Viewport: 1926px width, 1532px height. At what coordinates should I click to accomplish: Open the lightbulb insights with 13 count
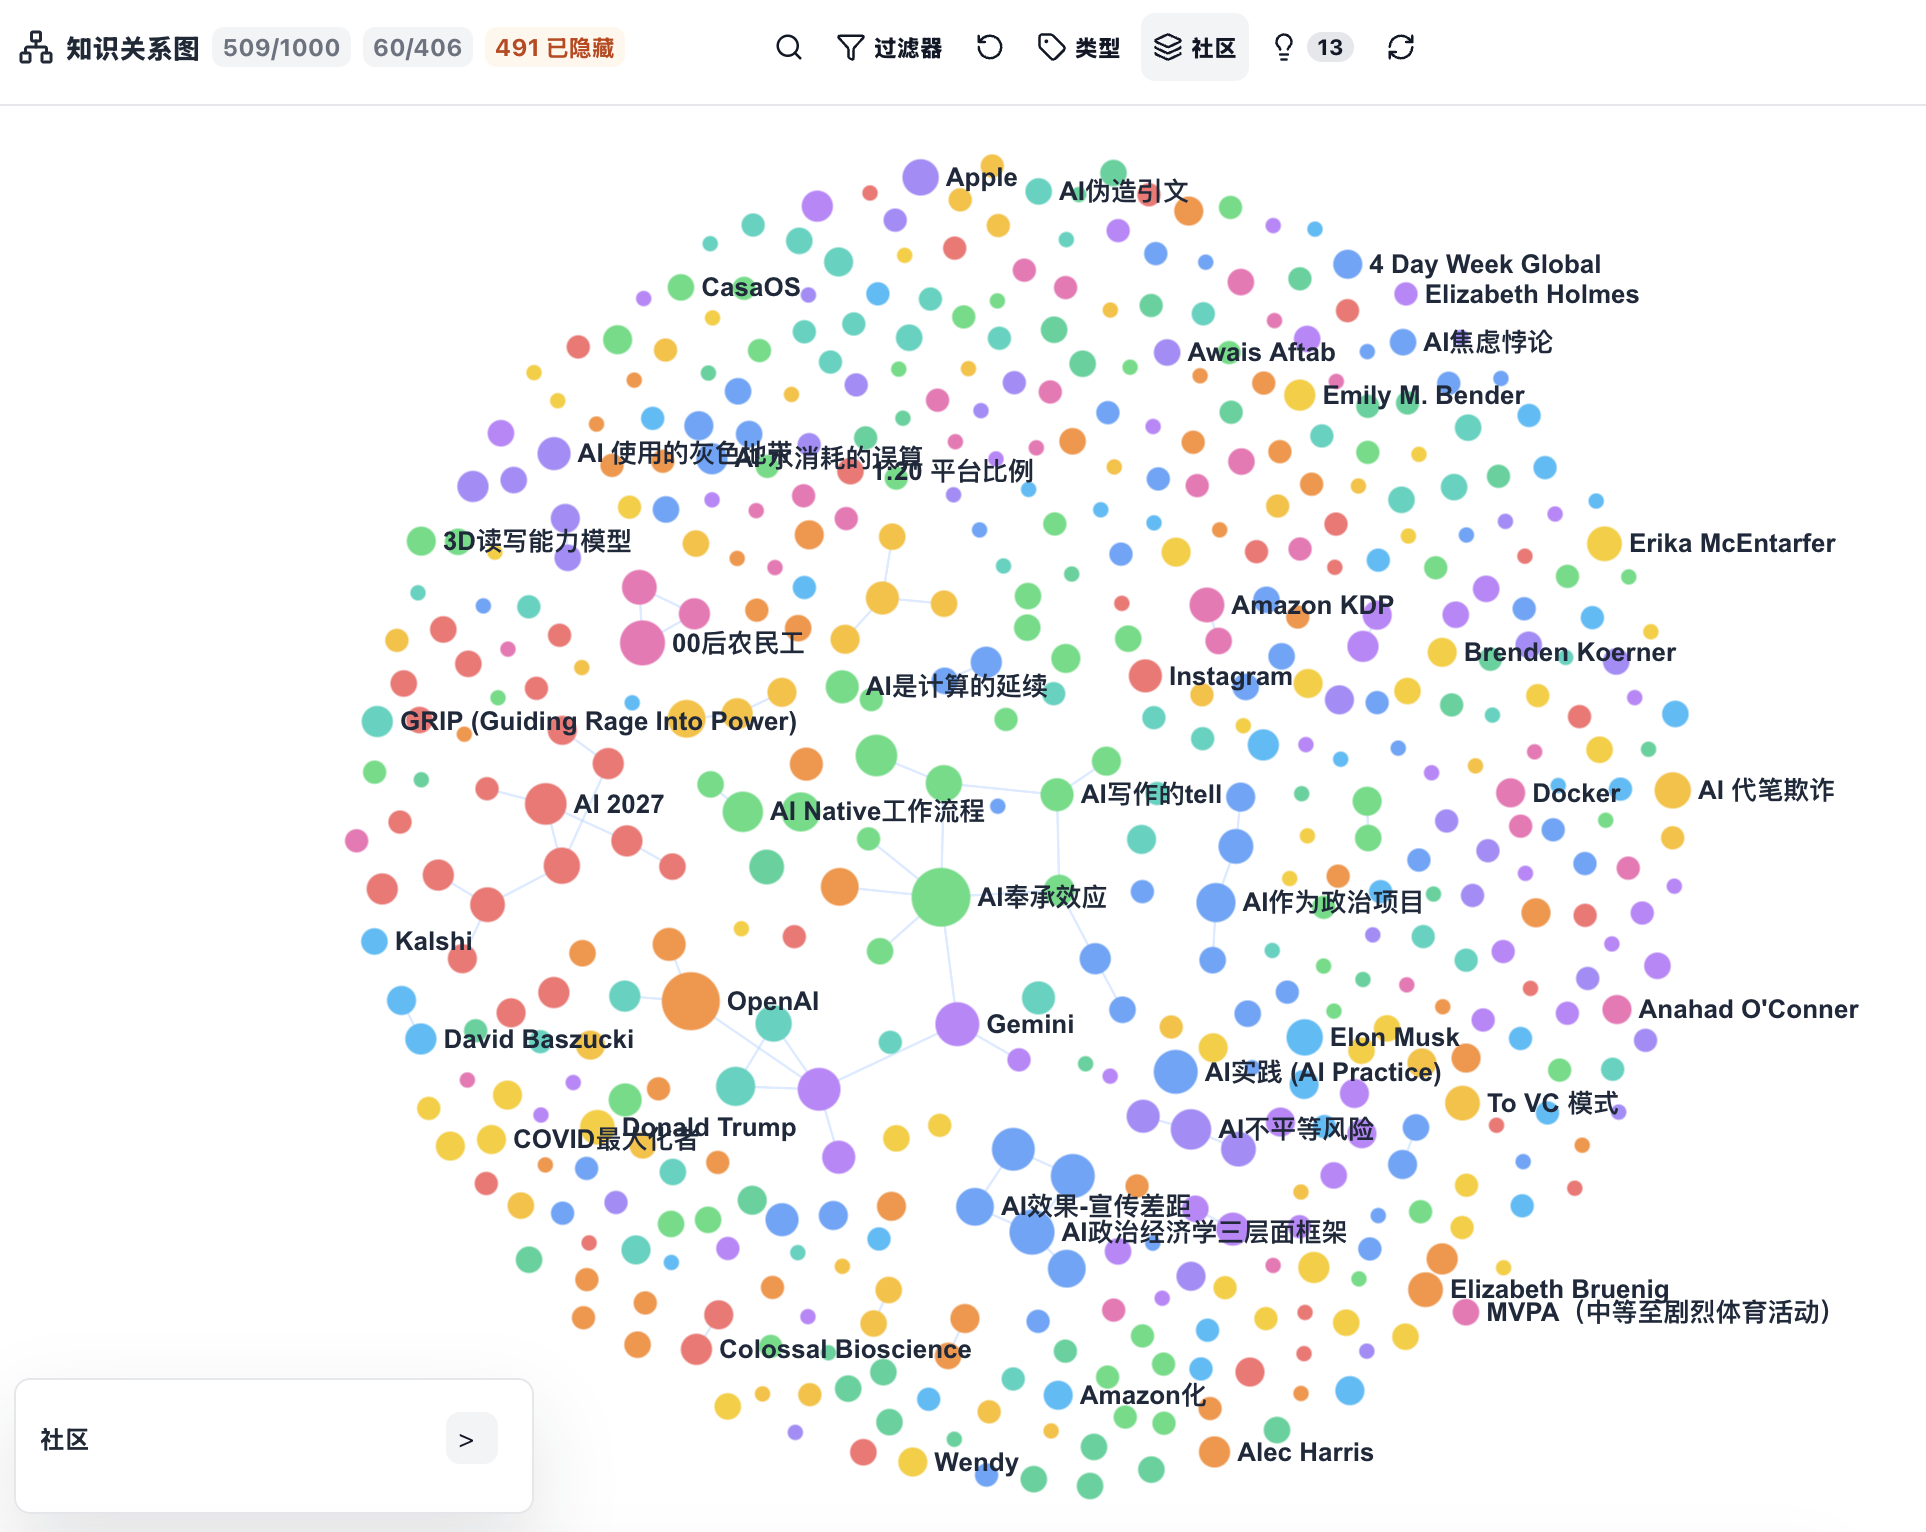(x=1311, y=47)
